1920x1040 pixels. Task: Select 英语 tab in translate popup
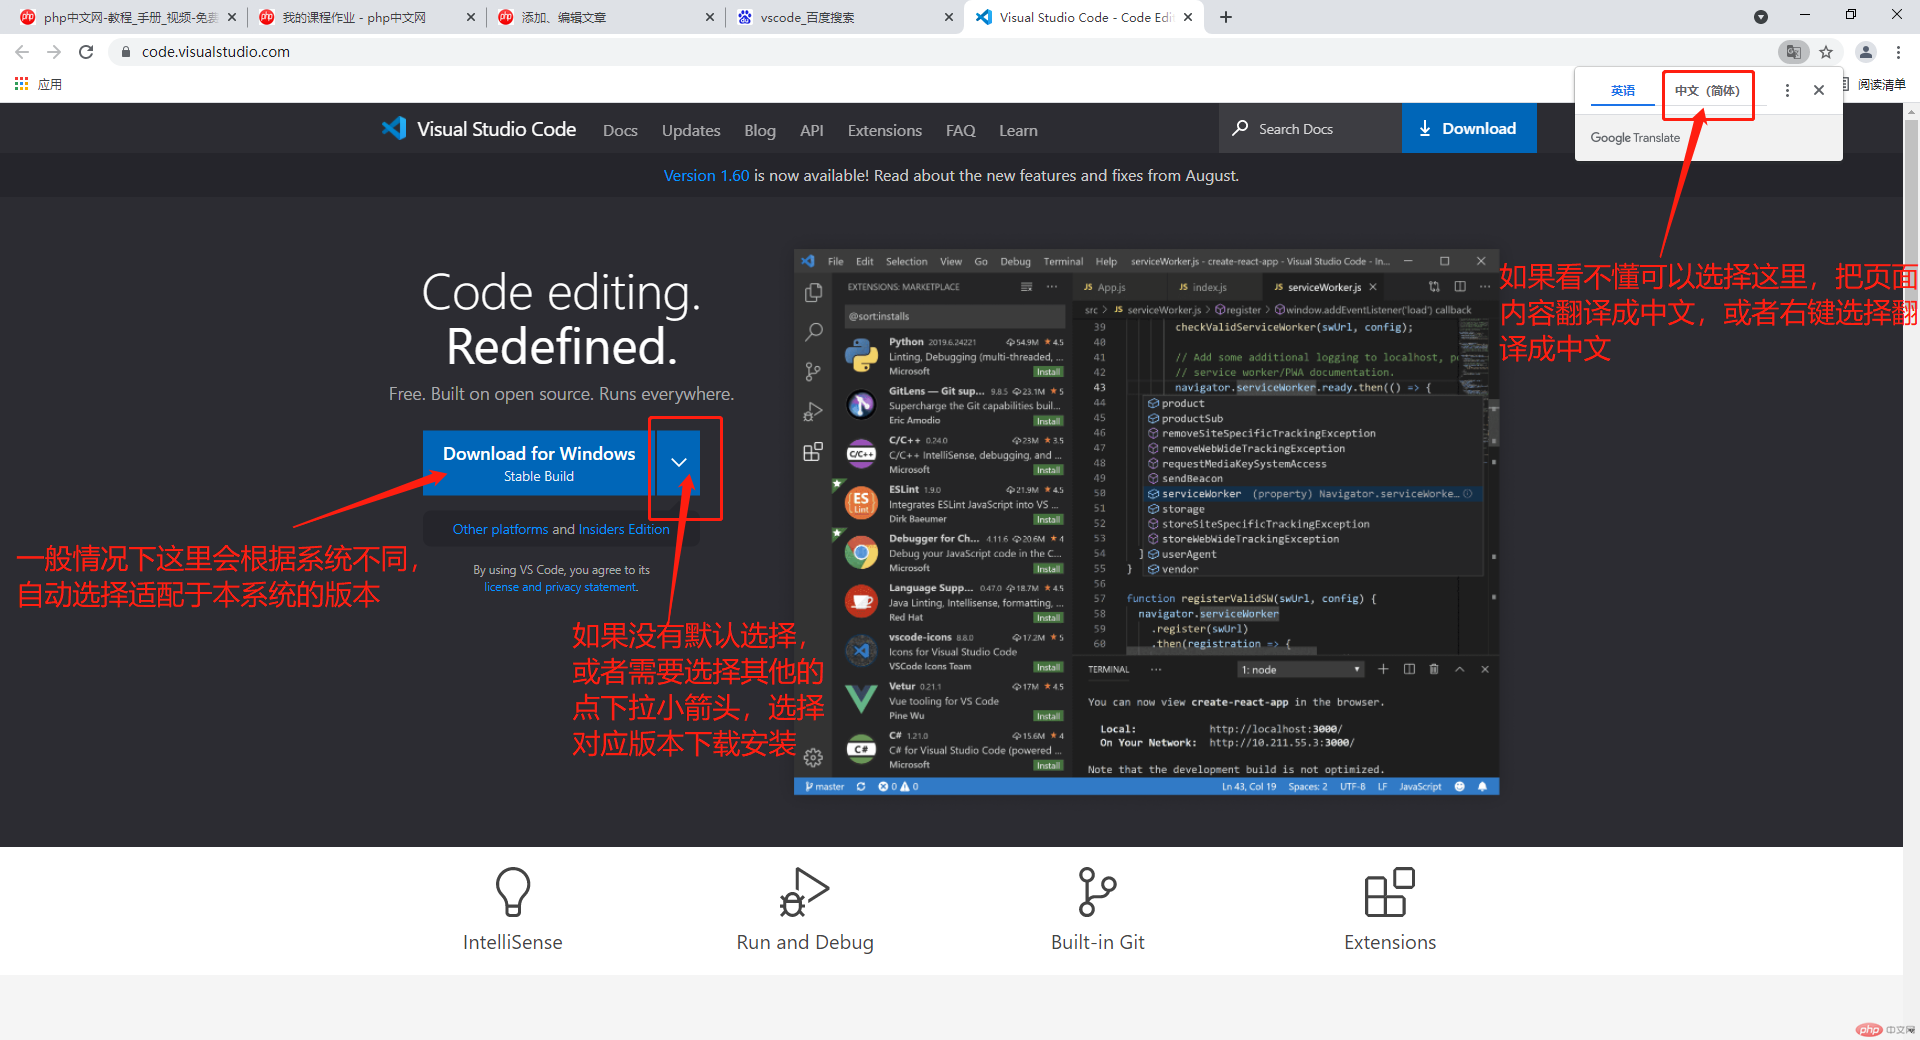click(x=1623, y=90)
